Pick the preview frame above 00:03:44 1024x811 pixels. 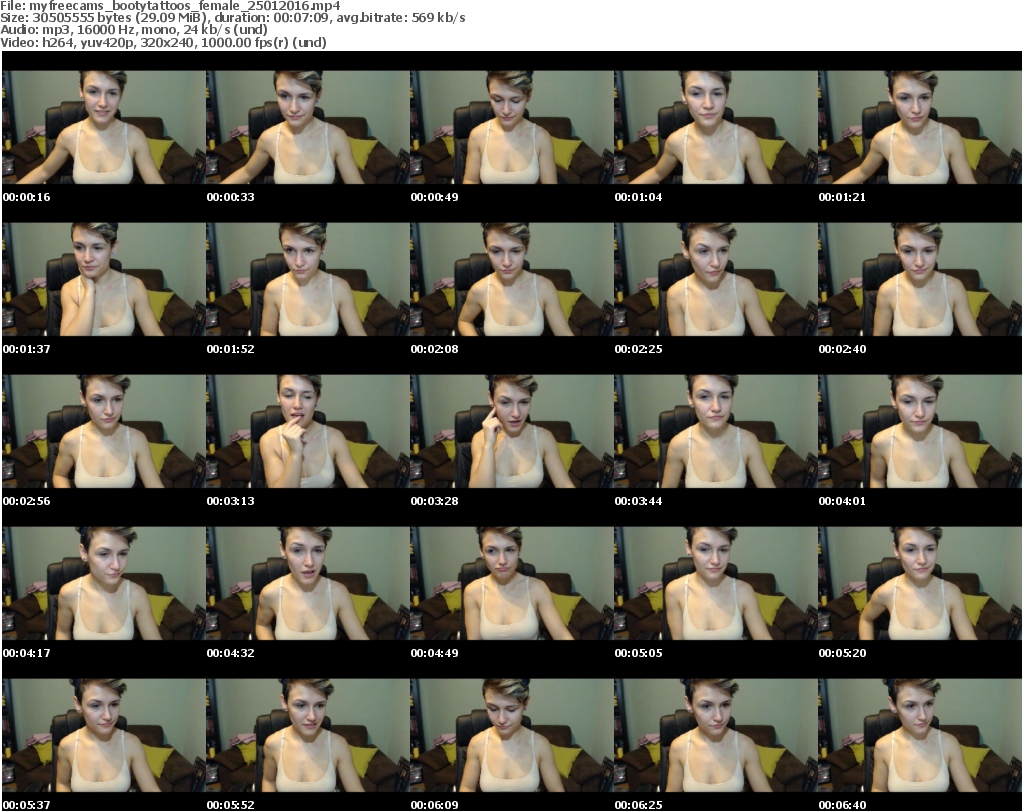pyautogui.click(x=716, y=432)
